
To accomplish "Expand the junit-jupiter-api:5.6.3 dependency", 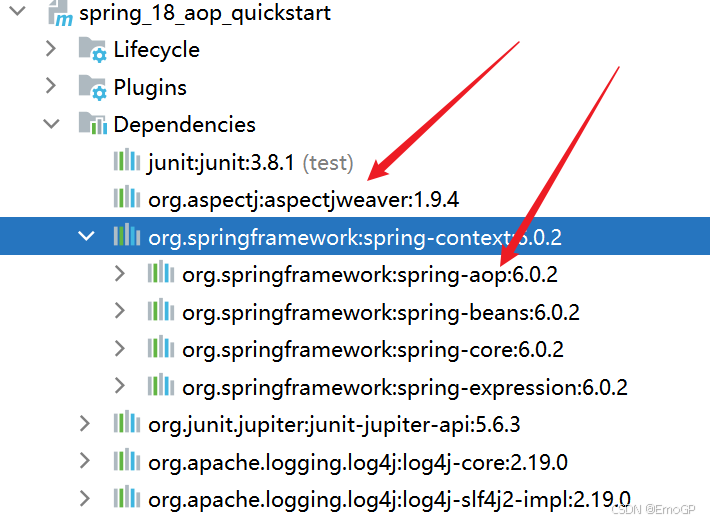I will coord(85,423).
